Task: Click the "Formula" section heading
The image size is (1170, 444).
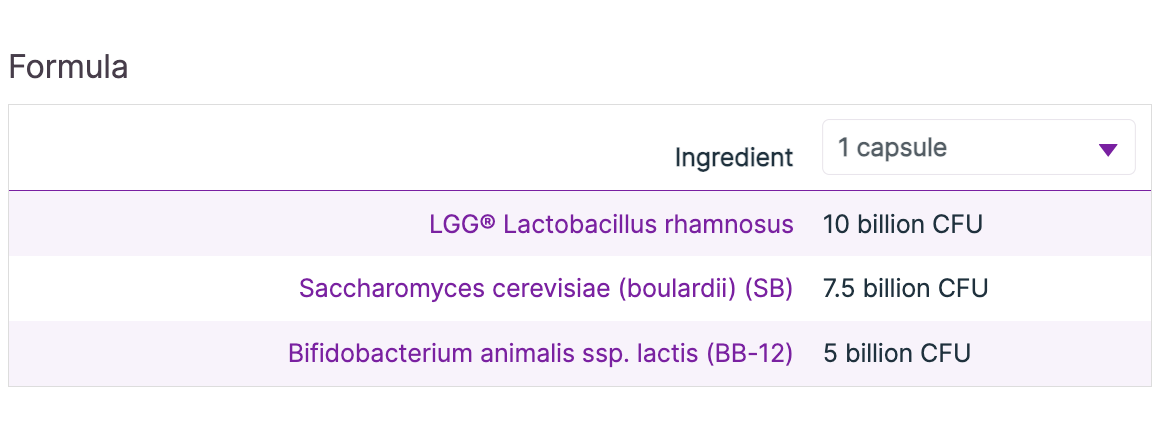Action: 68,67
